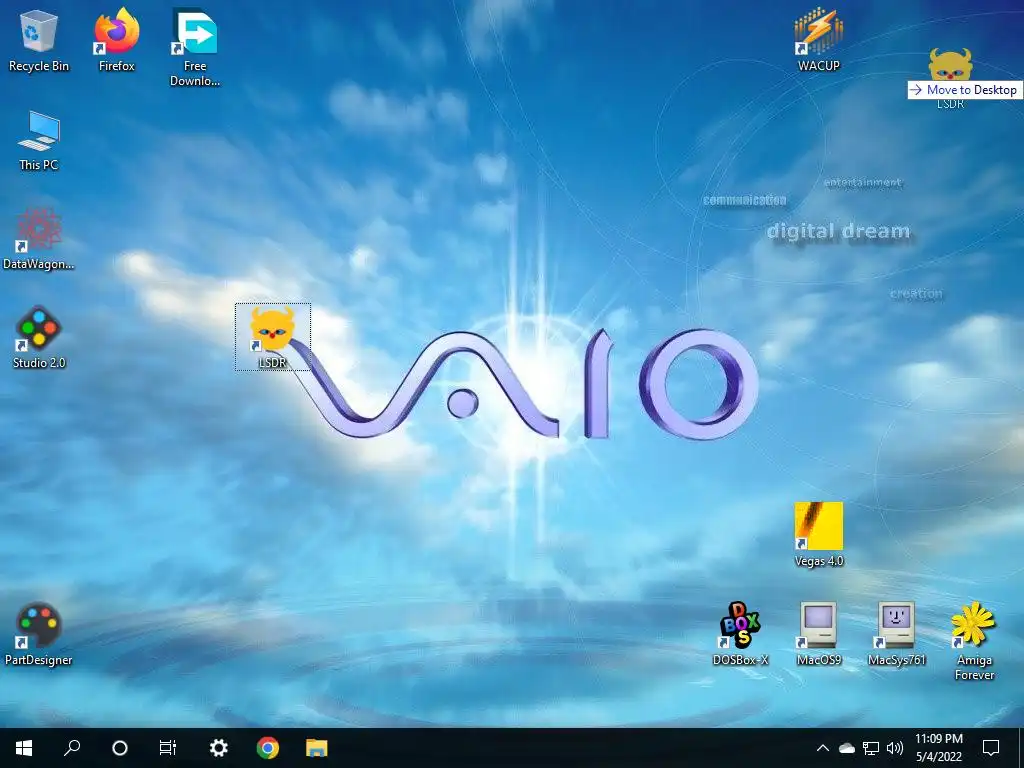Open File Explorer from the taskbar
This screenshot has width=1024, height=768.
coord(317,748)
